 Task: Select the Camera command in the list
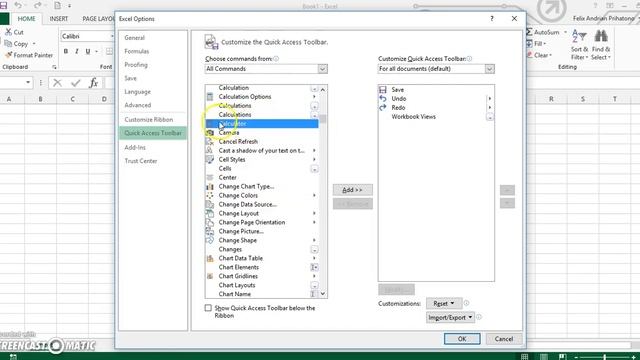click(229, 133)
